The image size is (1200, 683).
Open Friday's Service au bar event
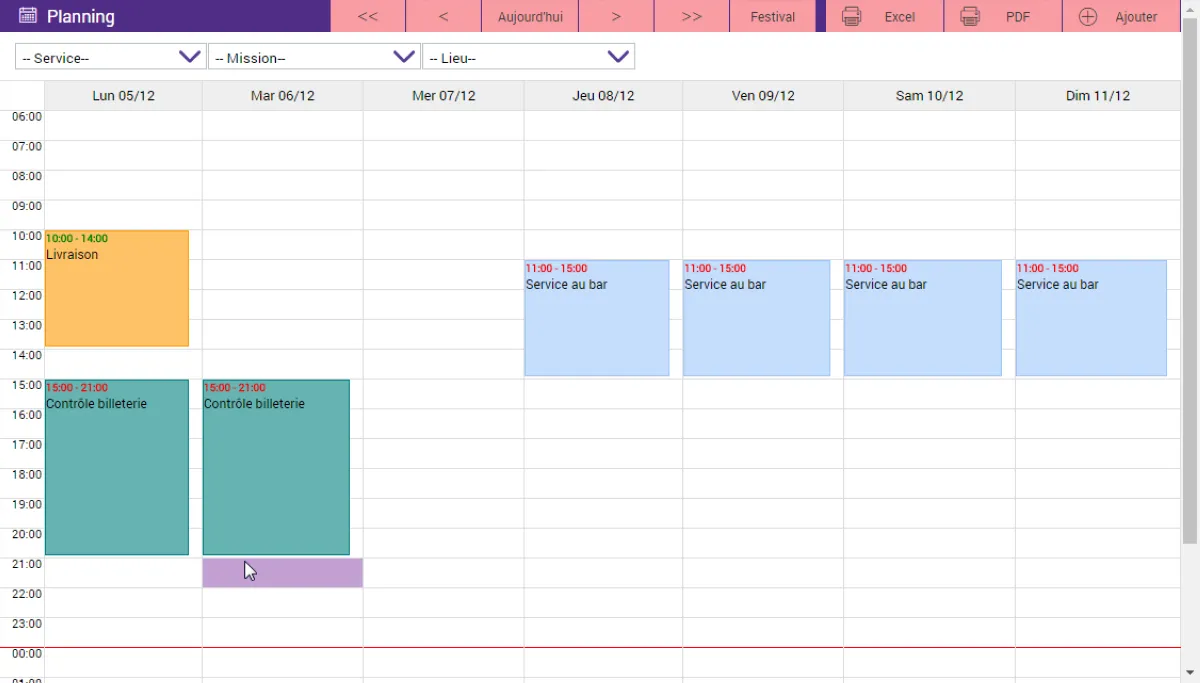pos(756,318)
